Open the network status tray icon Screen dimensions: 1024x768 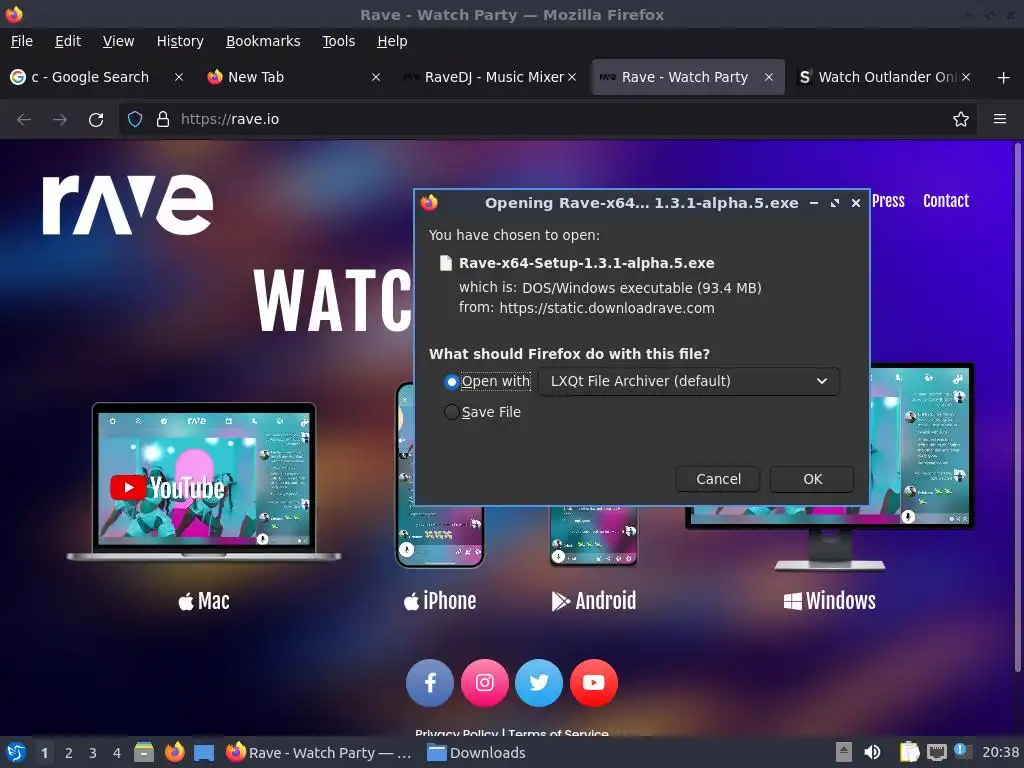tap(936, 753)
